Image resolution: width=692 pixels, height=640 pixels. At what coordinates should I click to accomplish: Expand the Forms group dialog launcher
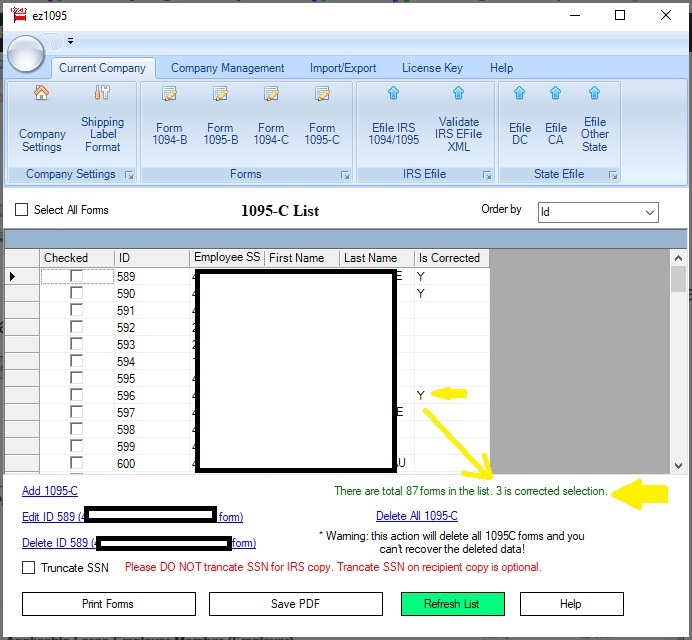[x=345, y=175]
